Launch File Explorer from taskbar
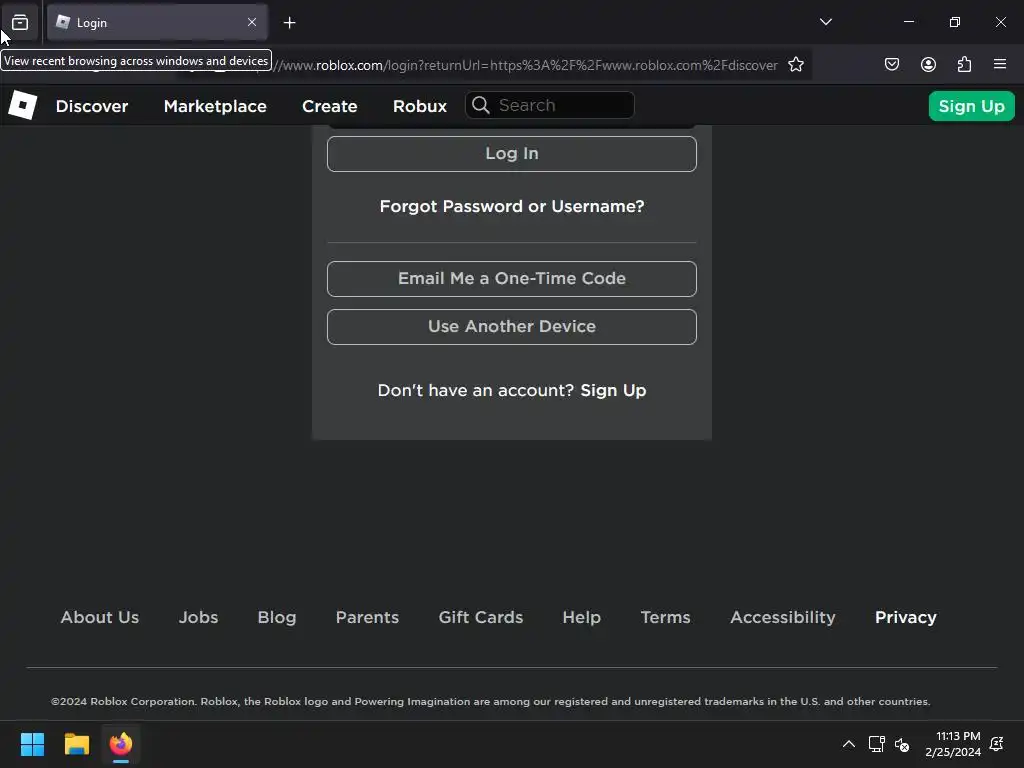This screenshot has width=1024, height=768. pos(76,744)
